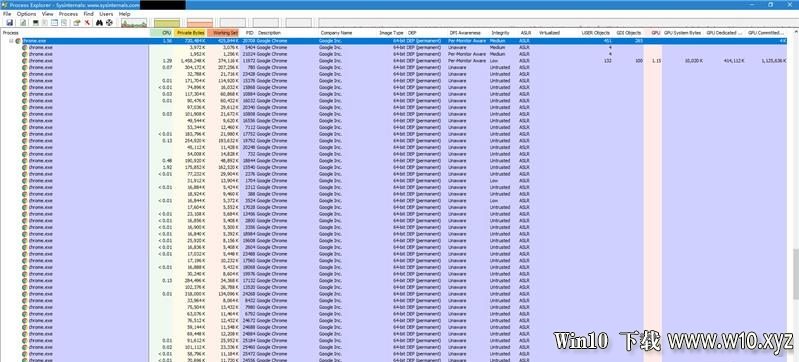Sort by the CPU column header
Screen dimensions: 799x362
pyautogui.click(x=162, y=33)
